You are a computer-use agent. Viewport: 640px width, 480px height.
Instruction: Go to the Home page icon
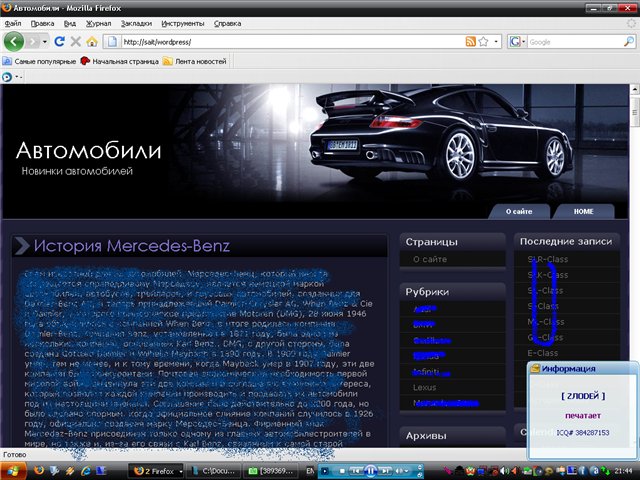92,42
